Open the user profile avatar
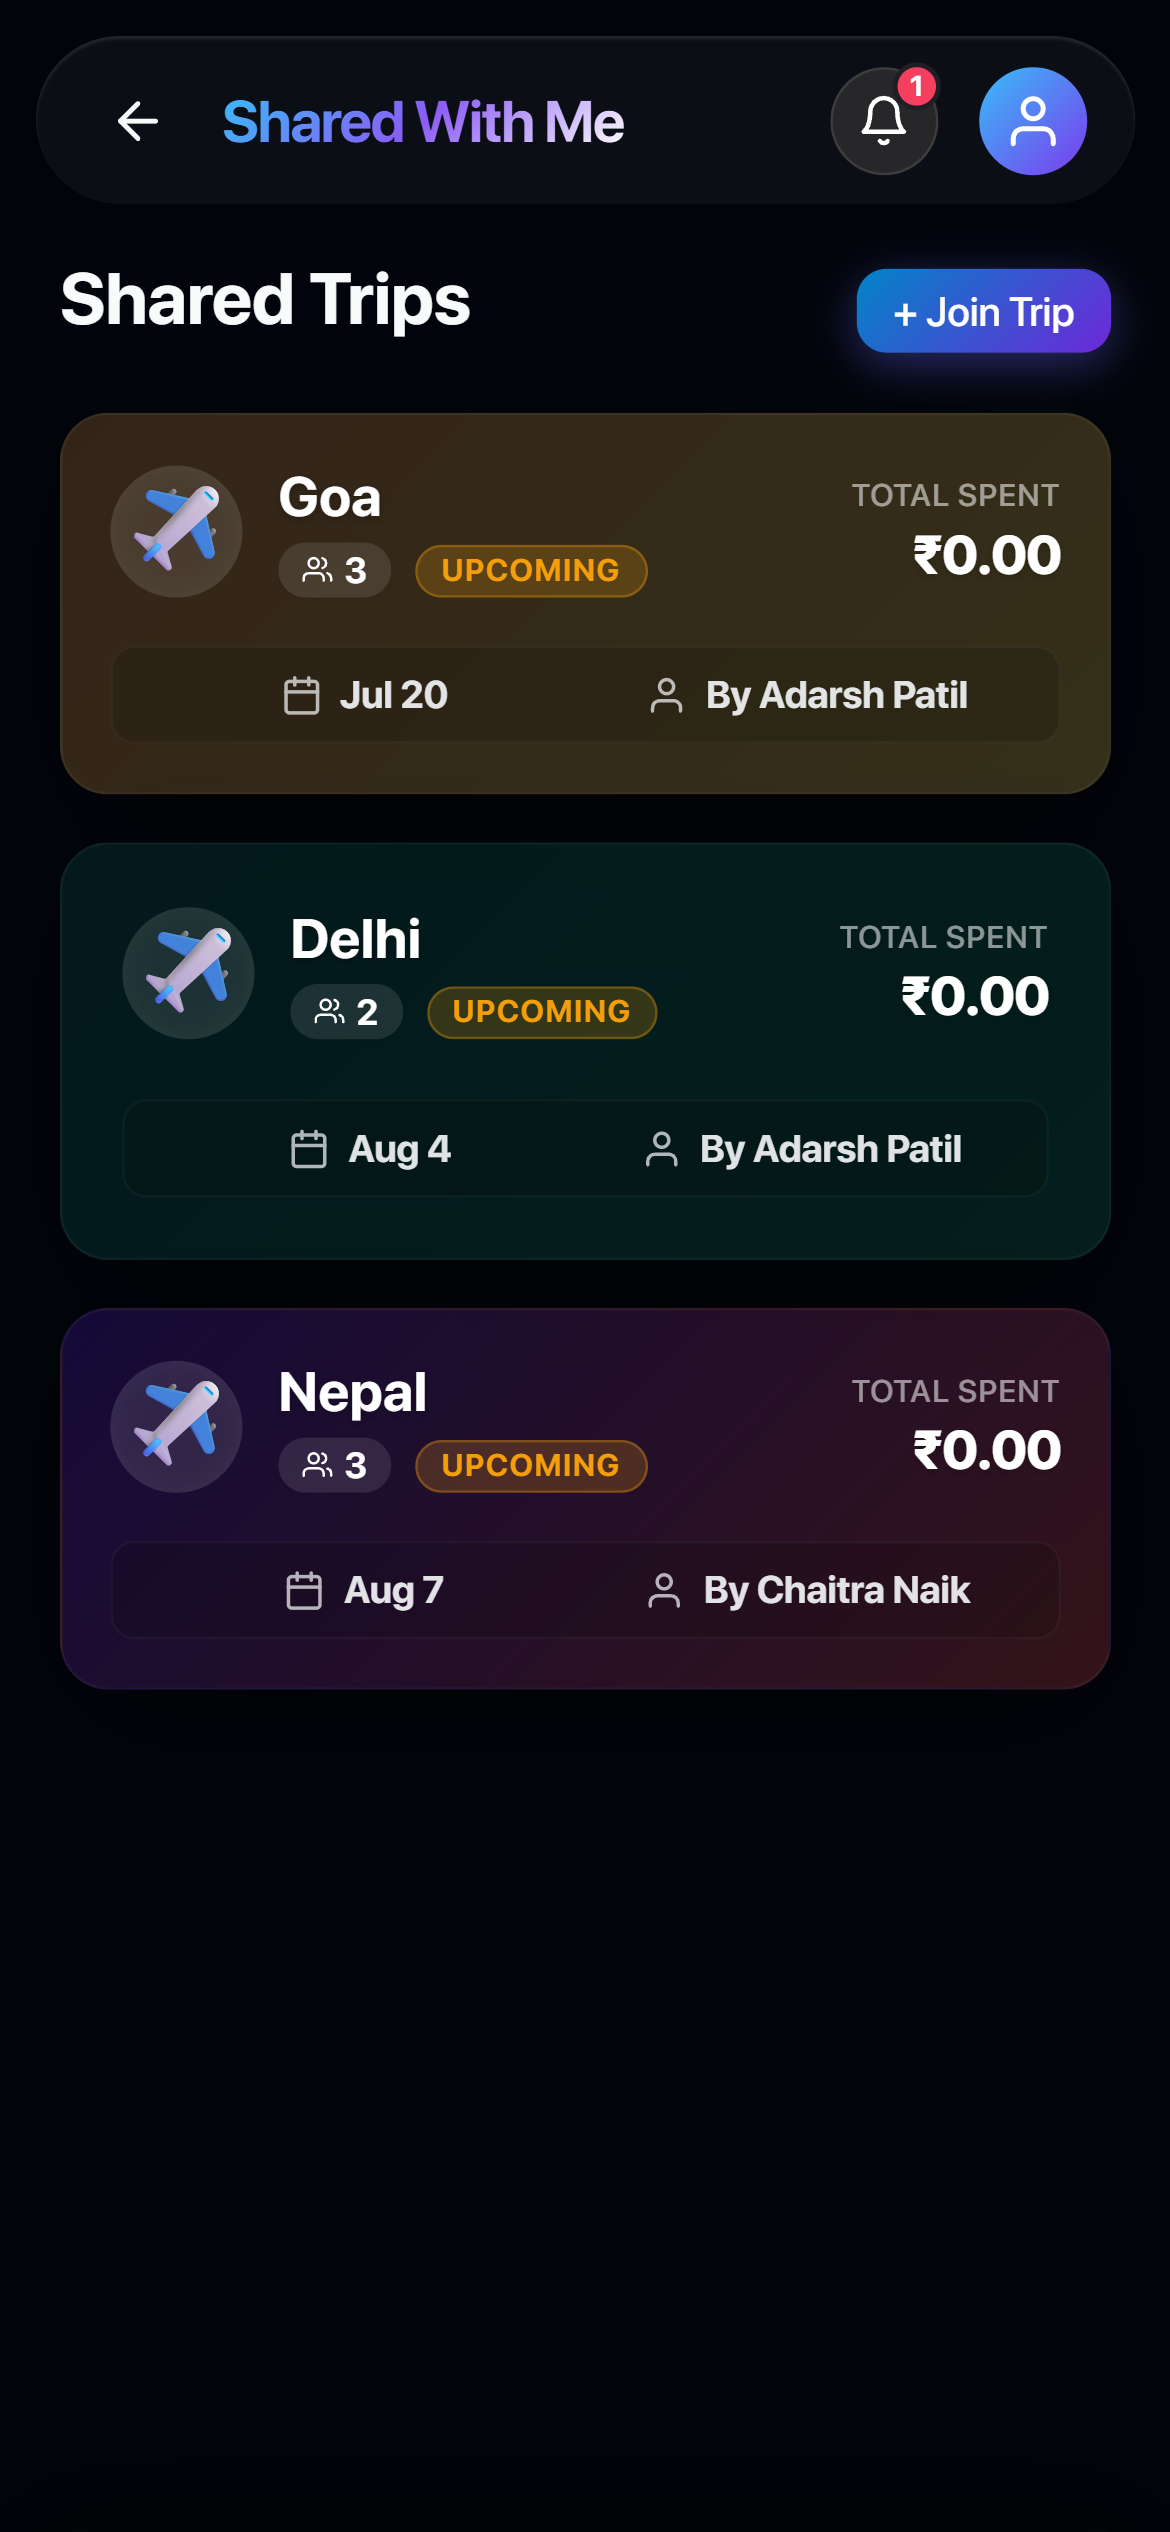Viewport: 1170px width, 2532px height. point(1033,121)
